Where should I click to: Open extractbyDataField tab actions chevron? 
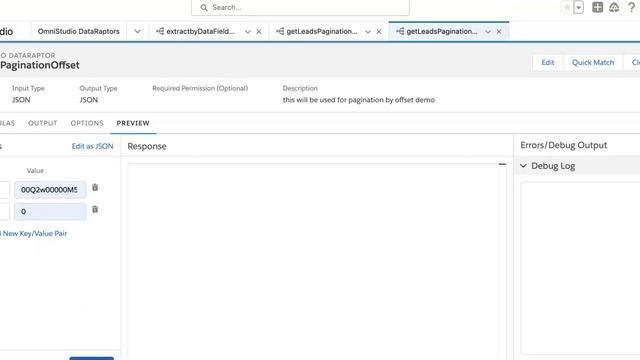point(247,31)
